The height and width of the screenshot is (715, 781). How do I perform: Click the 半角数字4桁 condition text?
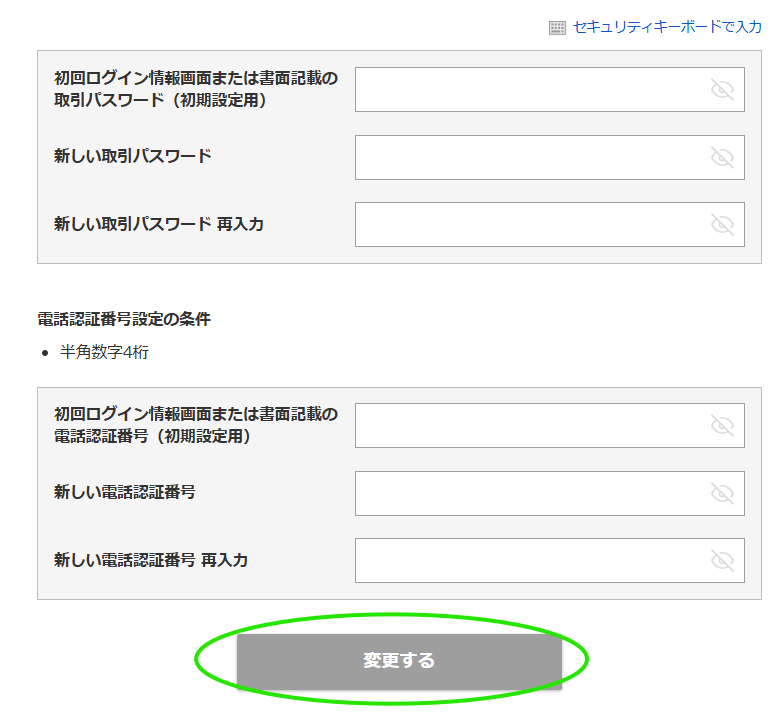click(x=104, y=352)
